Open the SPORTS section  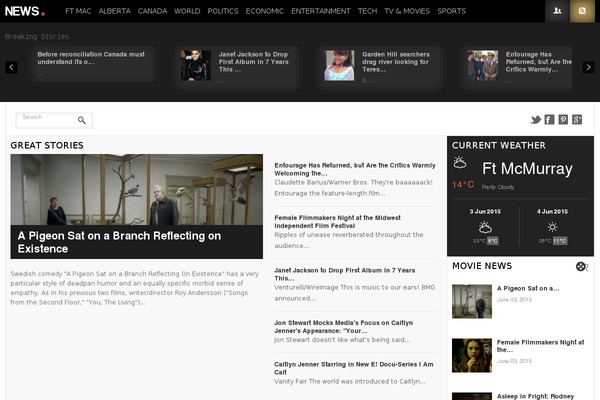(x=452, y=11)
